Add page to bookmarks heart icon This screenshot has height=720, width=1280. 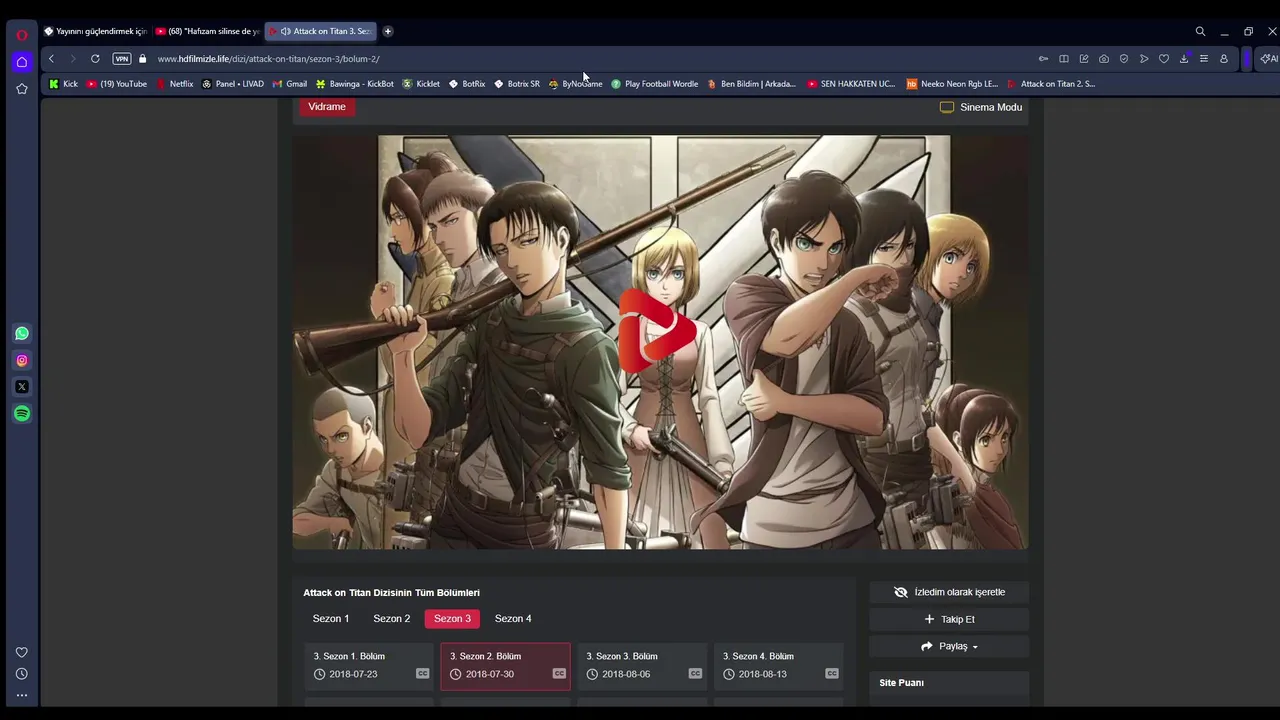[1164, 59]
